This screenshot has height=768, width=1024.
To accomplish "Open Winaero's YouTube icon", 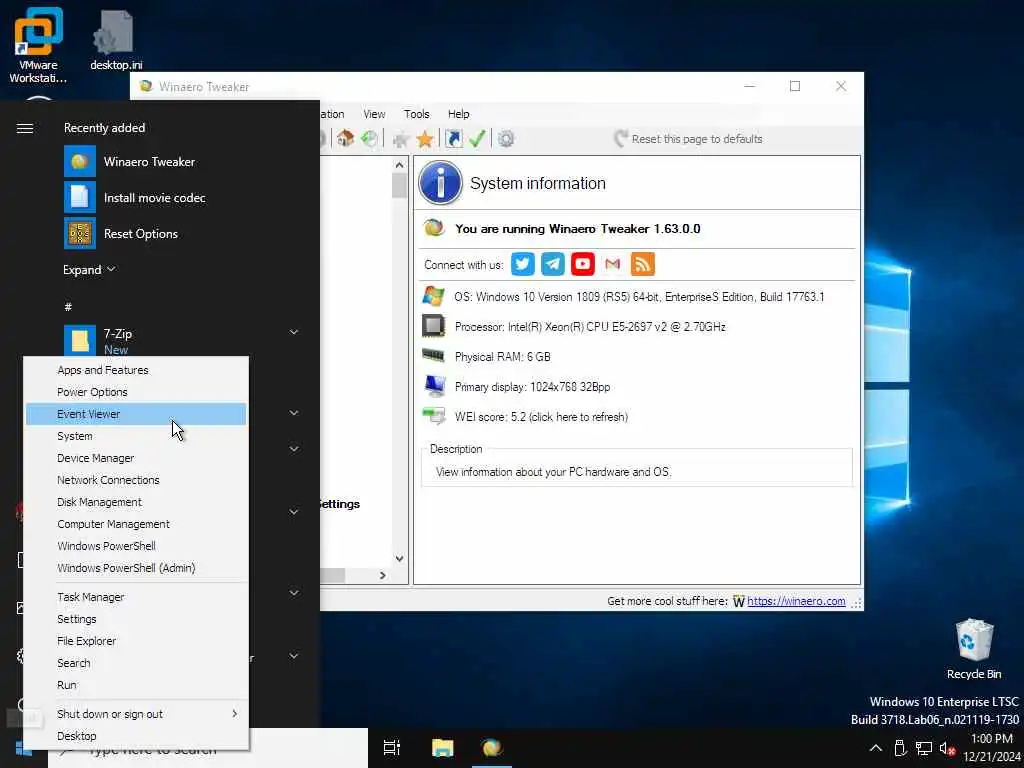I will tap(583, 264).
